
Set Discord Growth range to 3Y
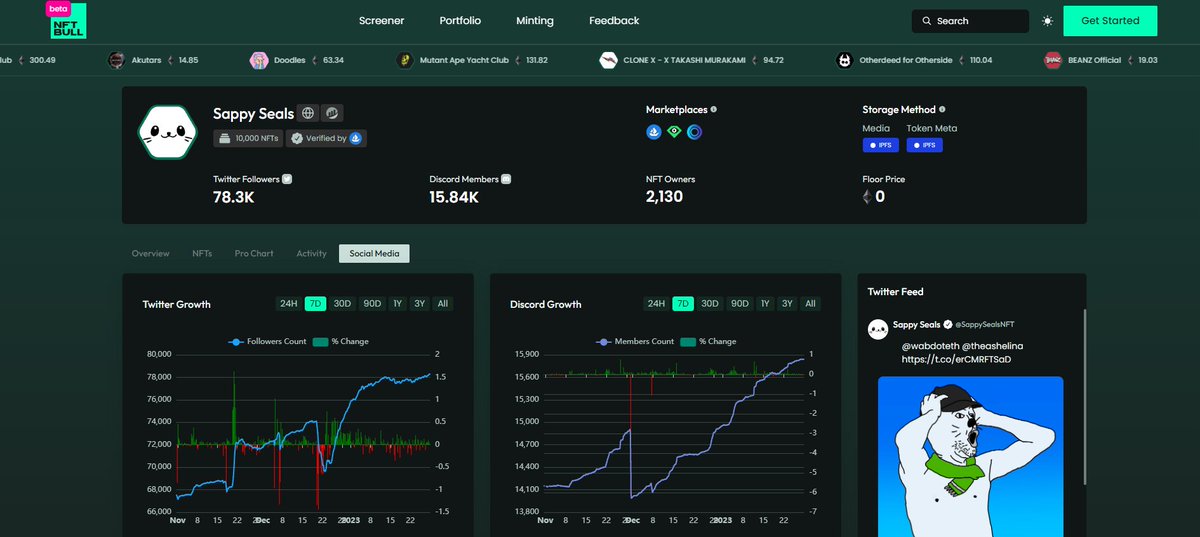pos(787,303)
